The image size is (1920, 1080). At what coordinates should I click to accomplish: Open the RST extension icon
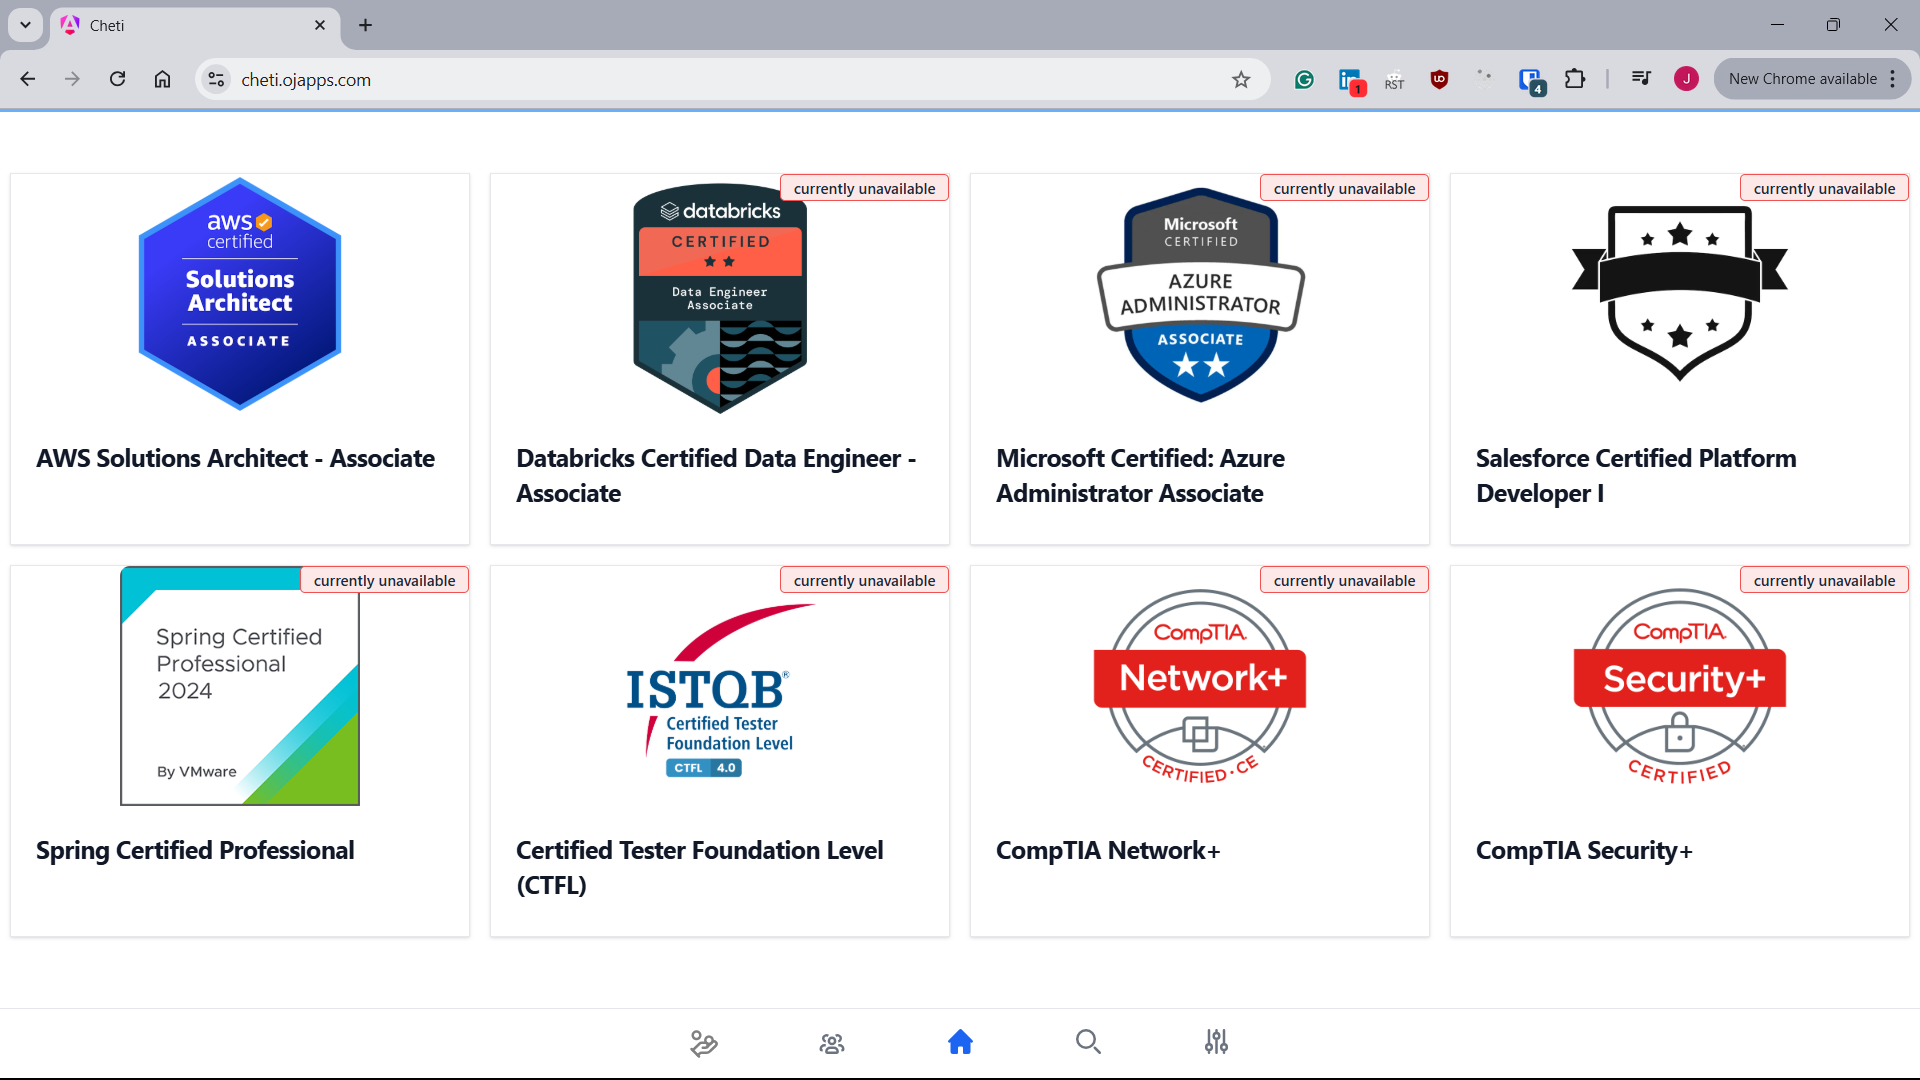tap(1394, 80)
